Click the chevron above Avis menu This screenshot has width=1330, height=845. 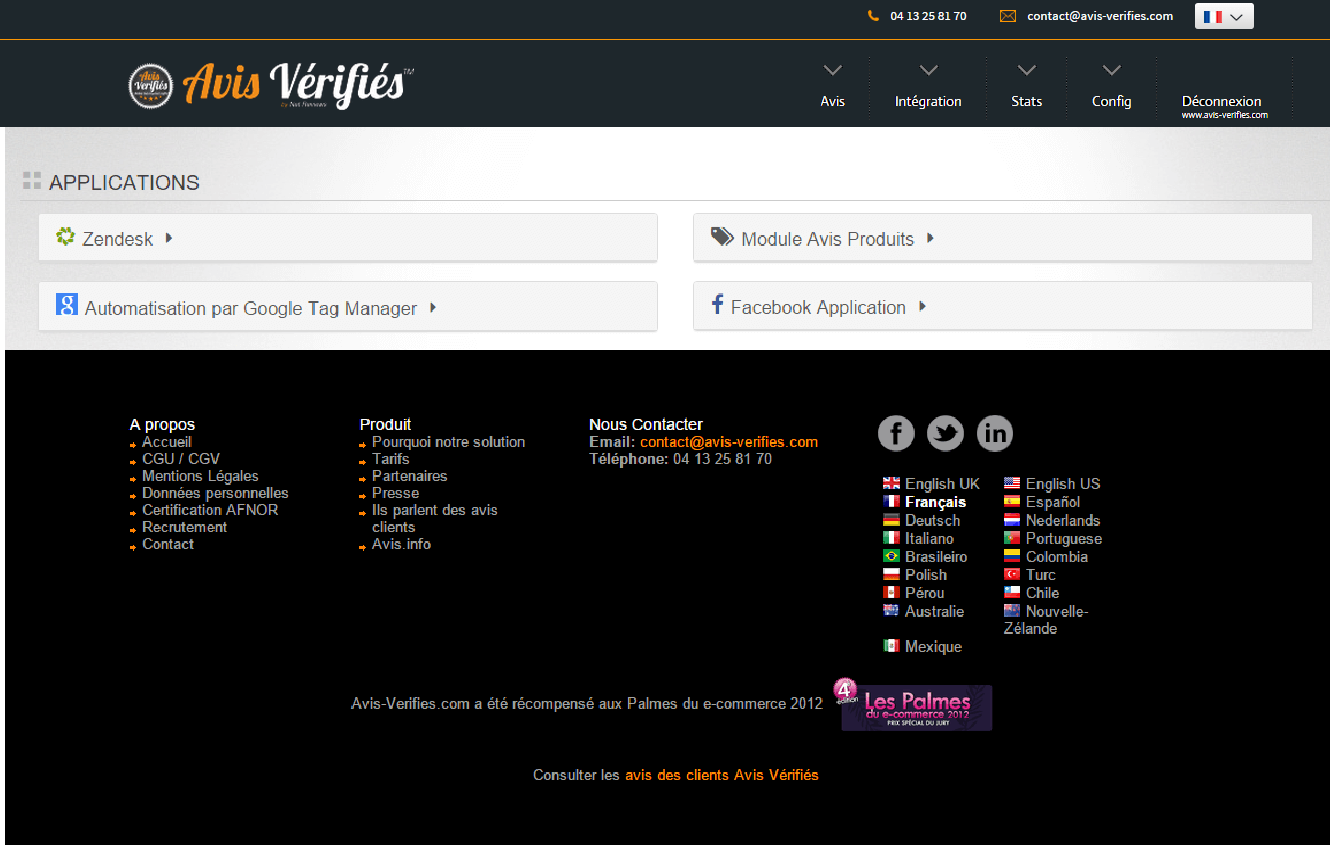coord(832,70)
